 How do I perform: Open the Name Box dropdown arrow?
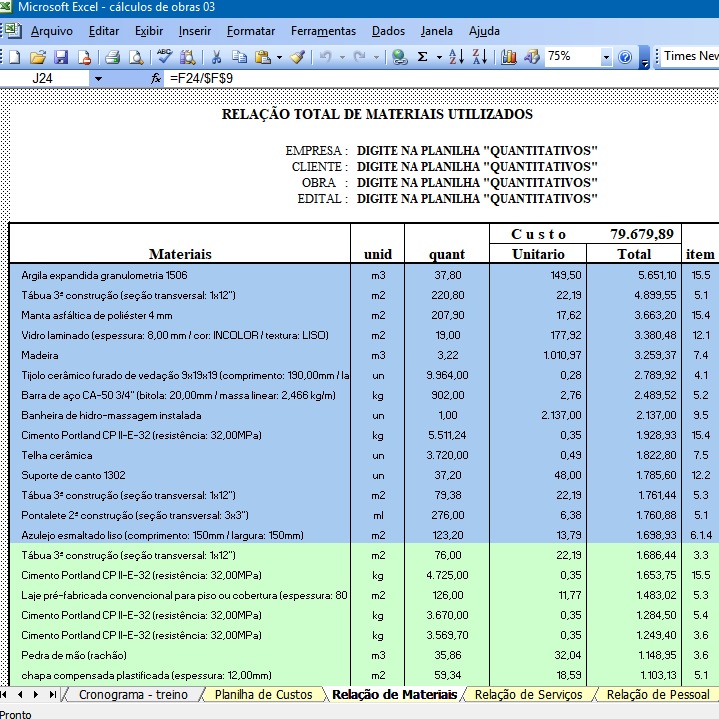(x=98, y=78)
